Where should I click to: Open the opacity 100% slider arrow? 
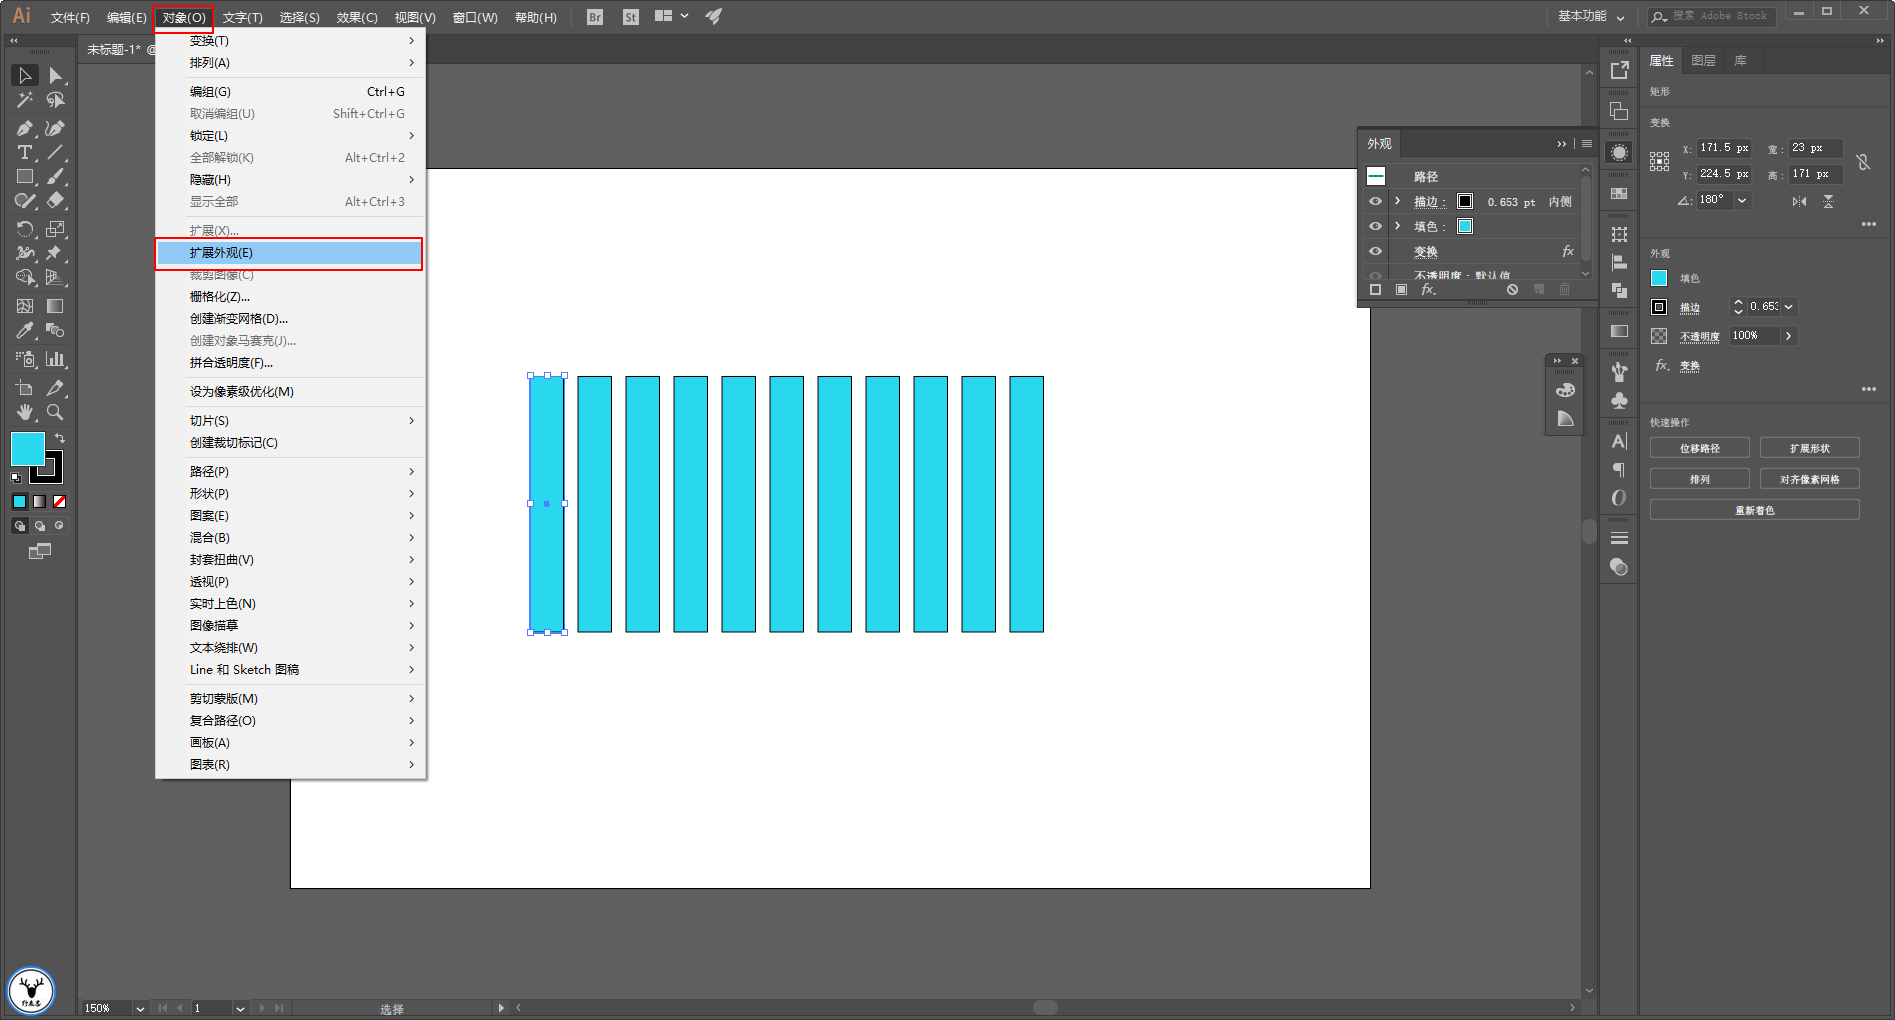(1789, 336)
